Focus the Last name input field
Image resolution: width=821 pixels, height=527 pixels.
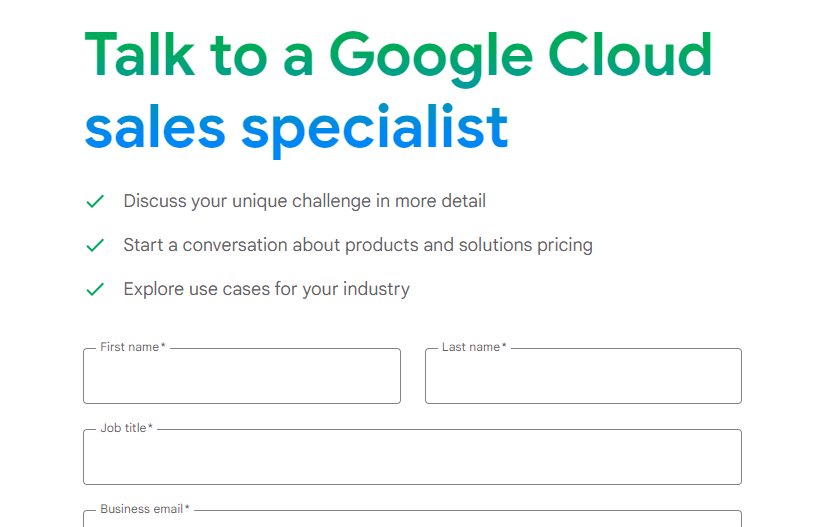click(x=583, y=376)
